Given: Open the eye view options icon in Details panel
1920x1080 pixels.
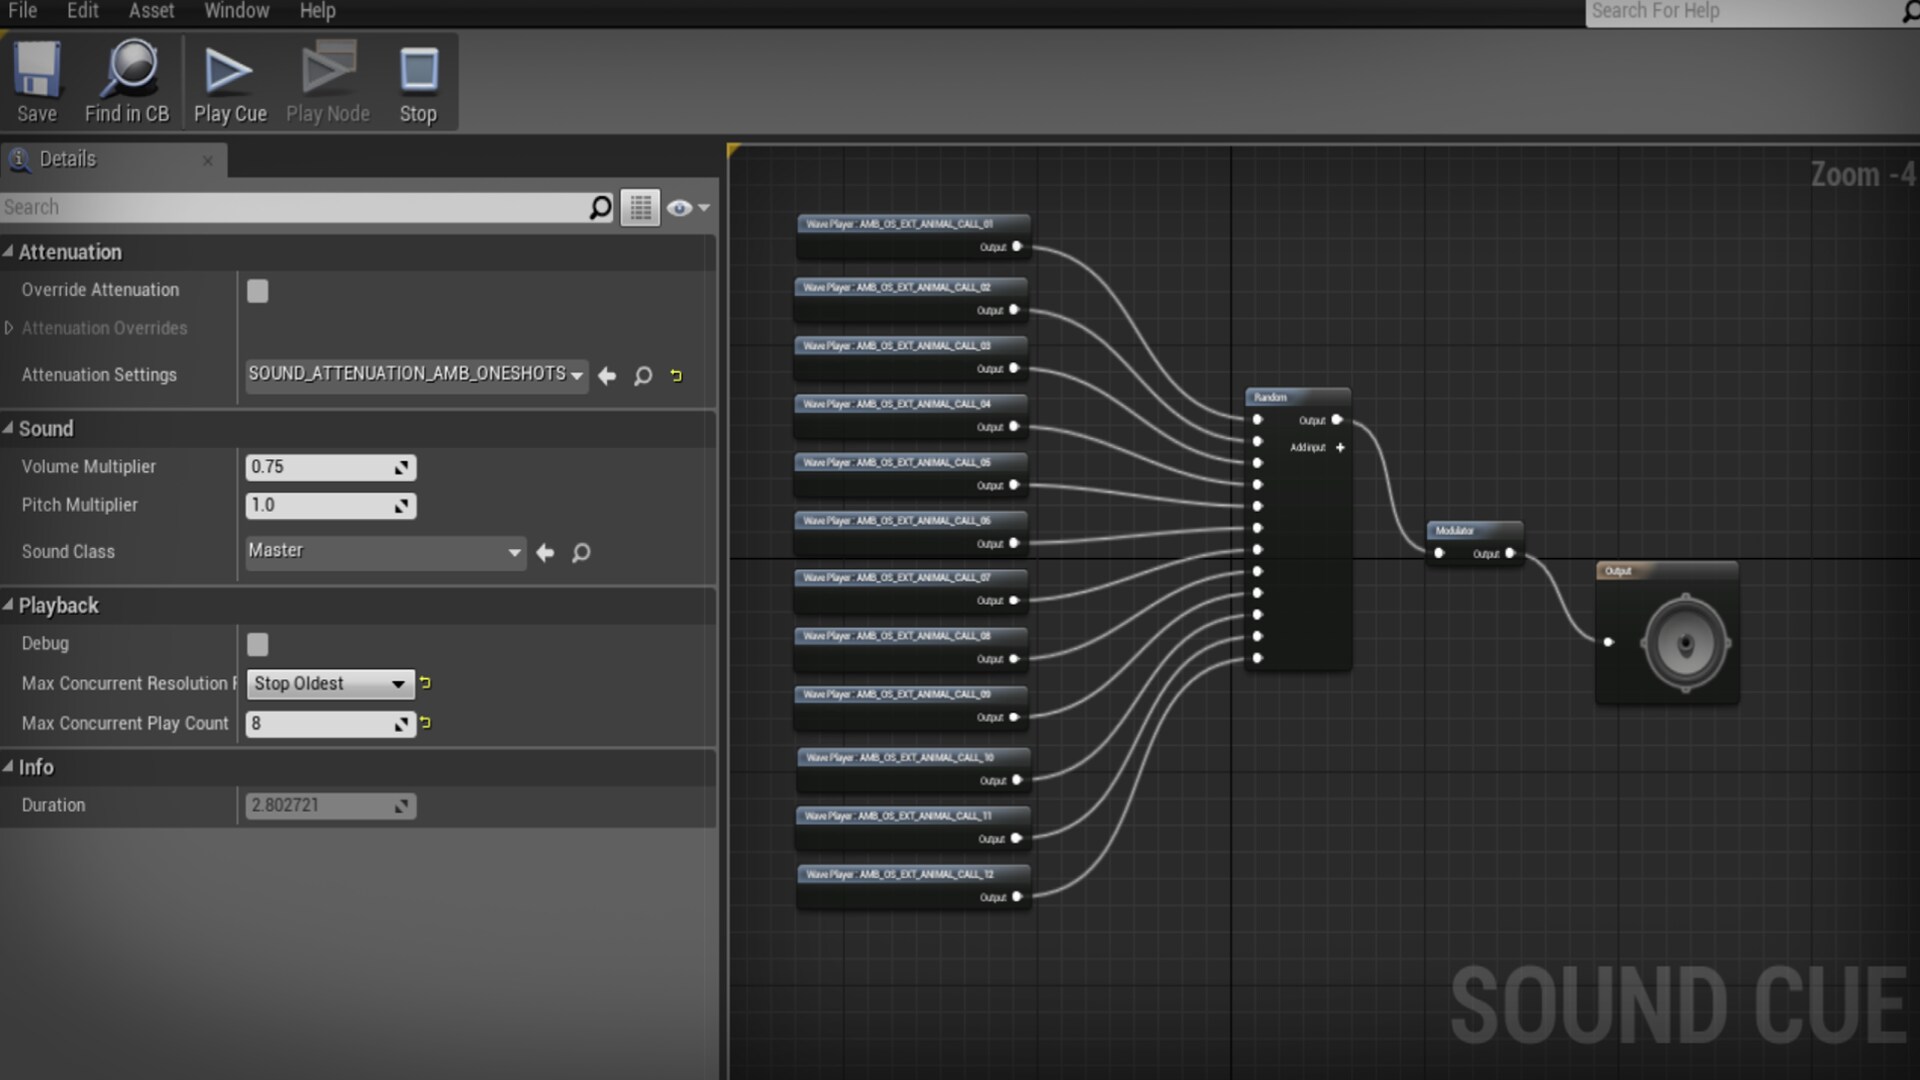Looking at the screenshot, I should click(x=680, y=207).
